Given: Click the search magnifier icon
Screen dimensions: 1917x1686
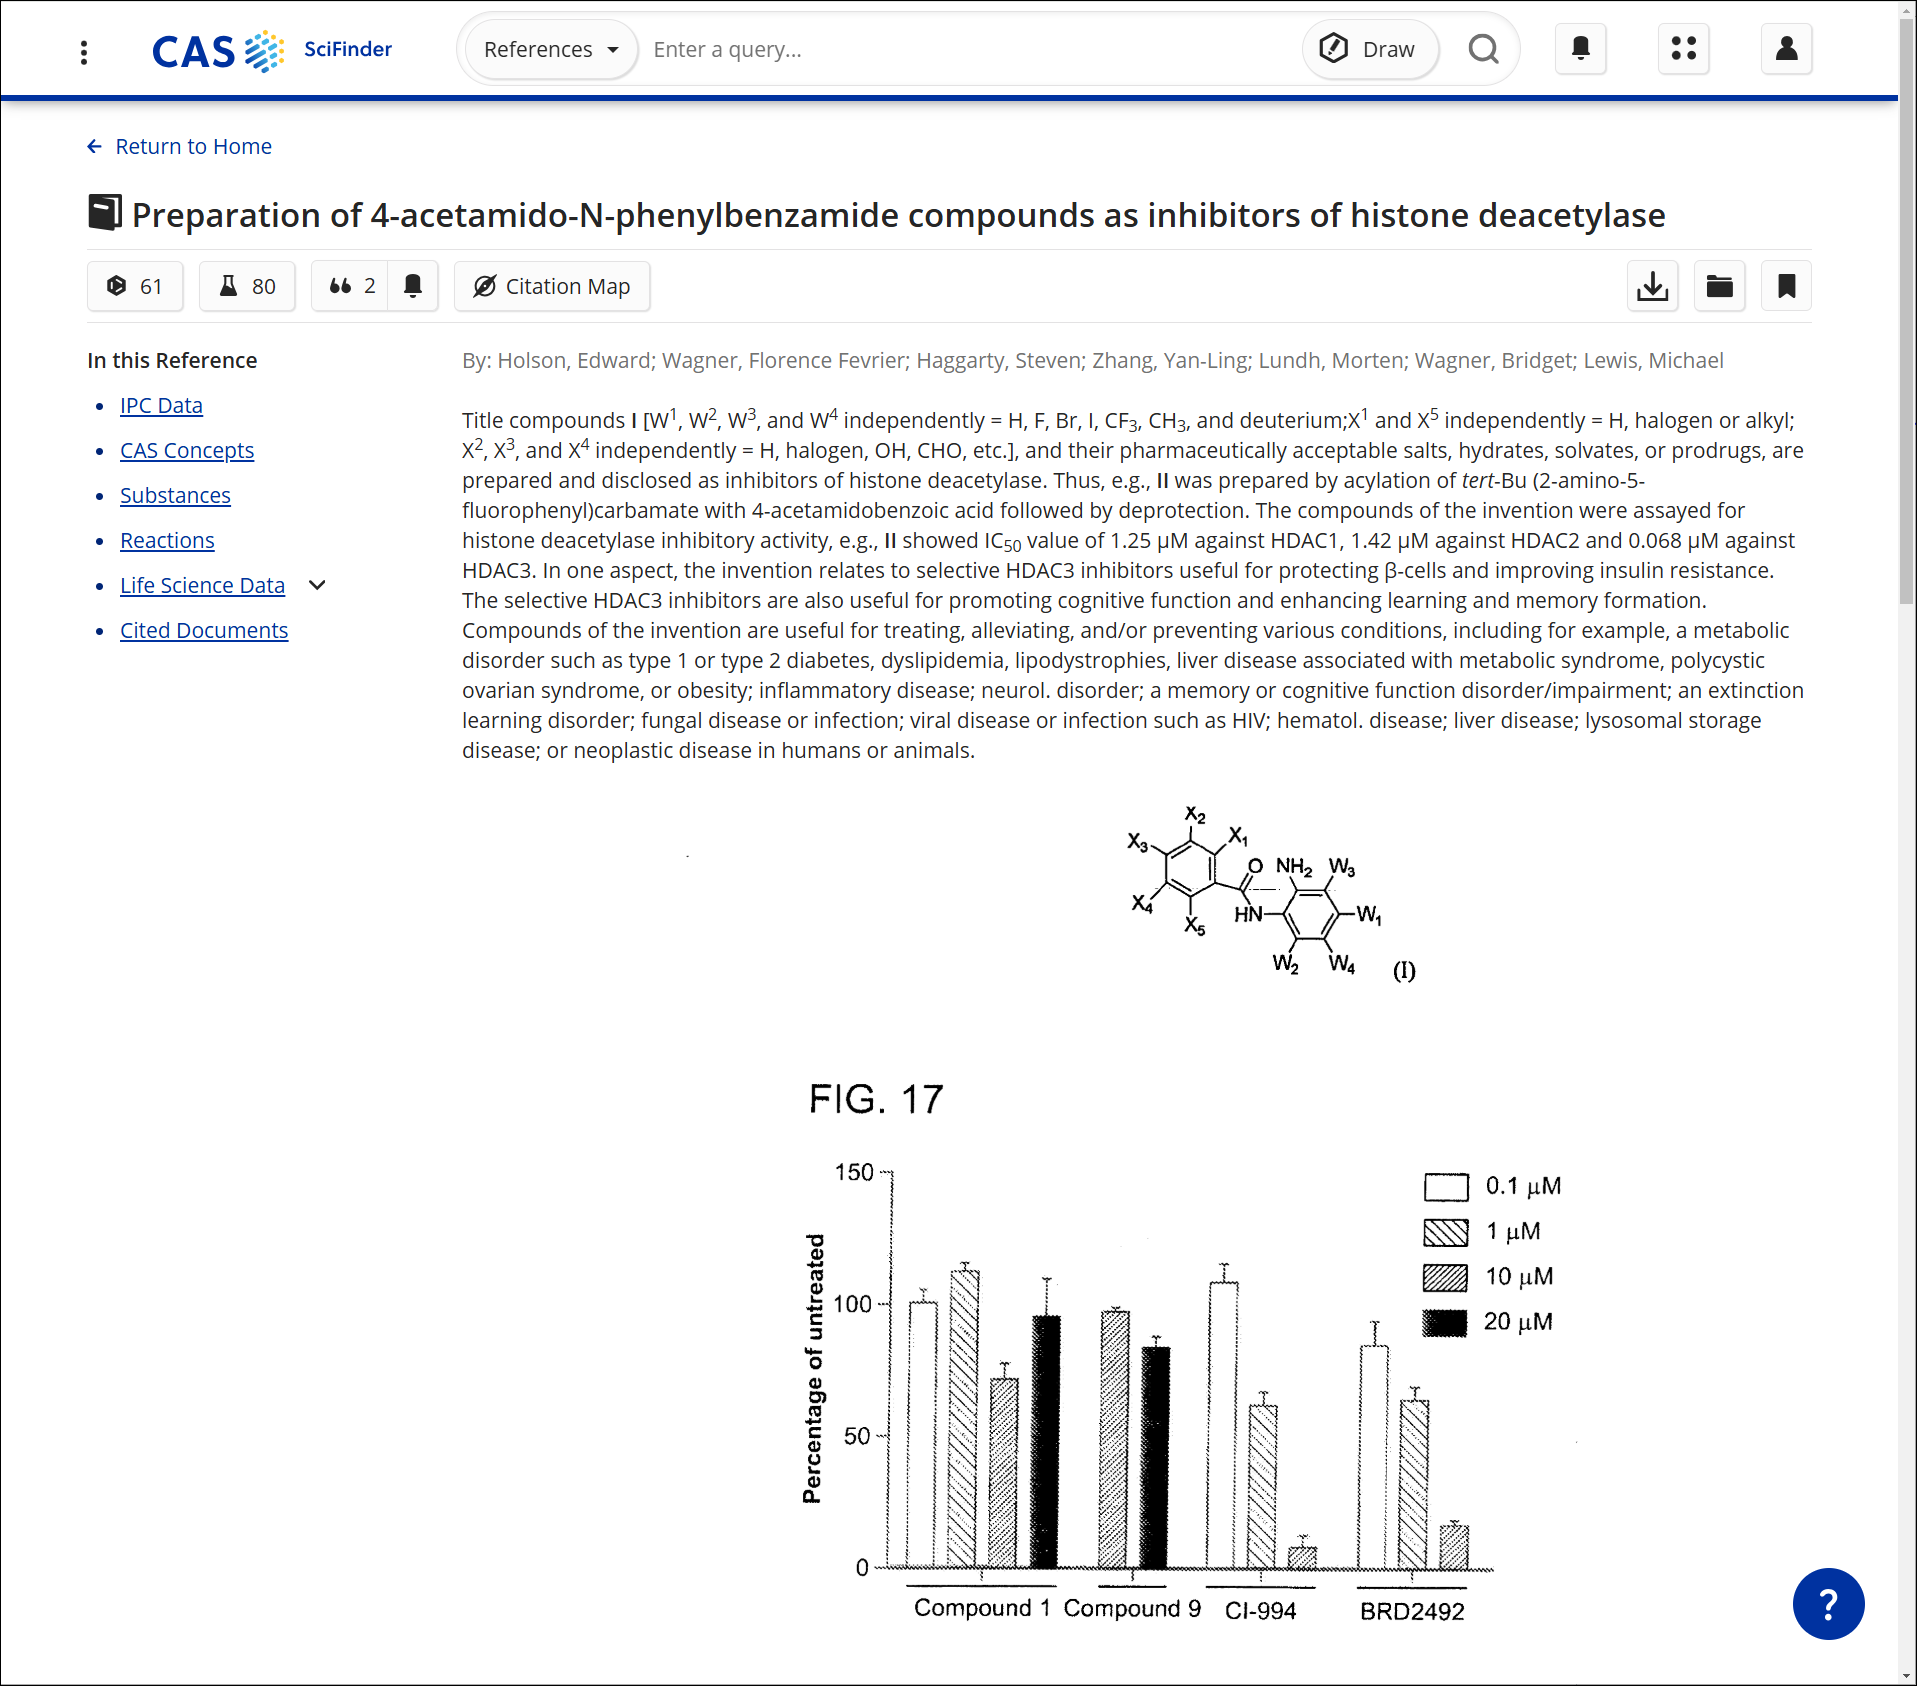Looking at the screenshot, I should [1483, 49].
